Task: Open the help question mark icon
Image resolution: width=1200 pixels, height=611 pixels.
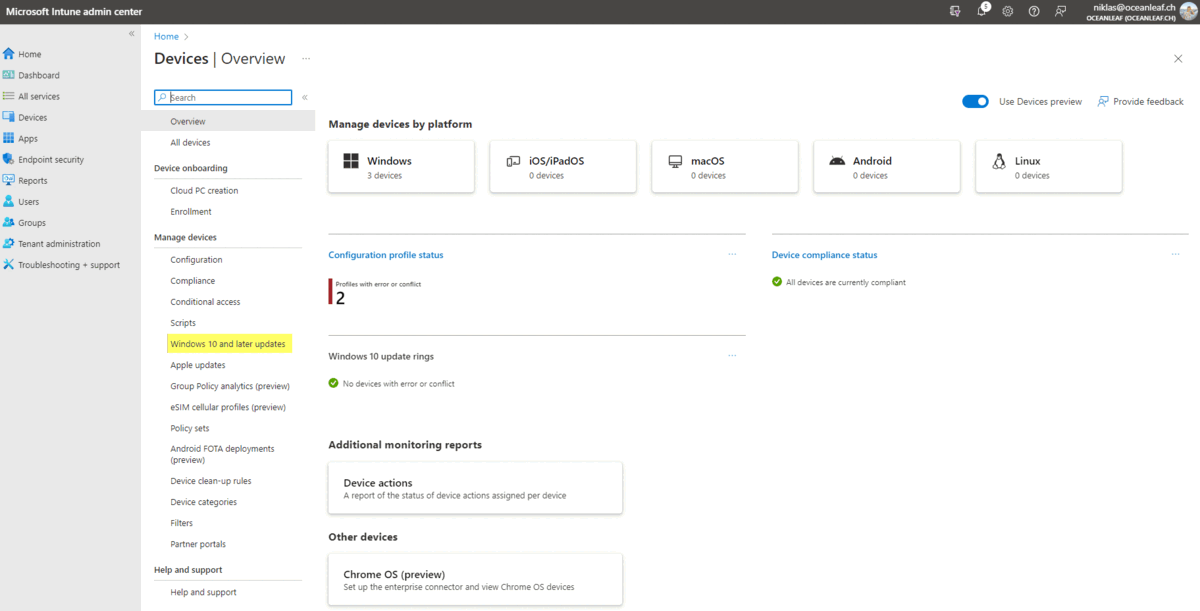Action: click(1034, 11)
